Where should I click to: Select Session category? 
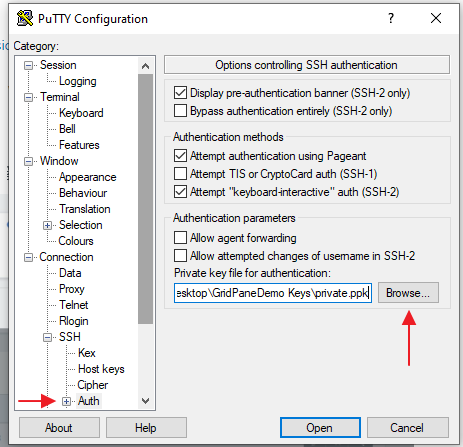pos(58,65)
